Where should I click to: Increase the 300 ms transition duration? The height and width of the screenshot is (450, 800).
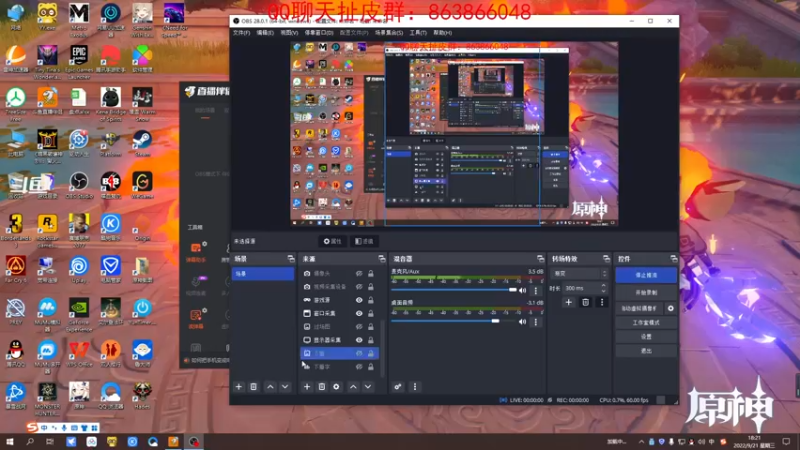[x=604, y=286]
